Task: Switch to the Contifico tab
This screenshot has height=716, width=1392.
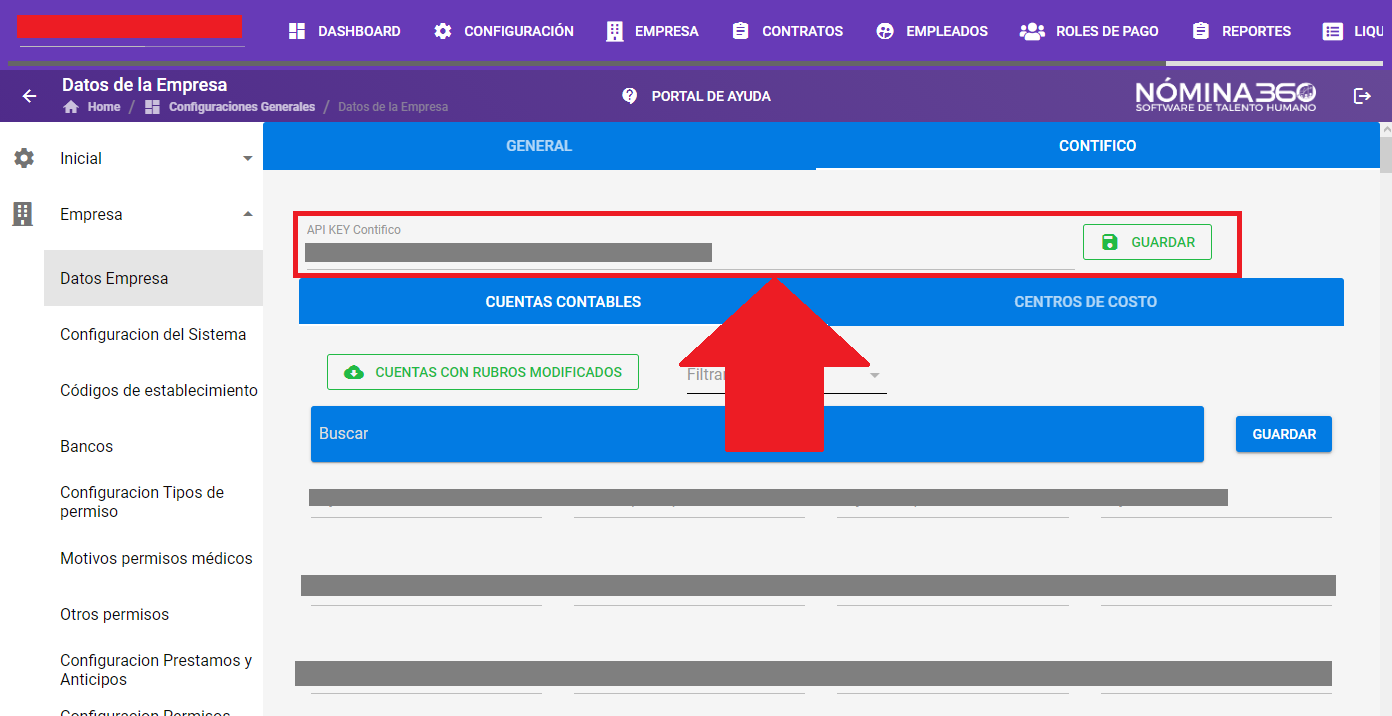Action: [x=1097, y=146]
